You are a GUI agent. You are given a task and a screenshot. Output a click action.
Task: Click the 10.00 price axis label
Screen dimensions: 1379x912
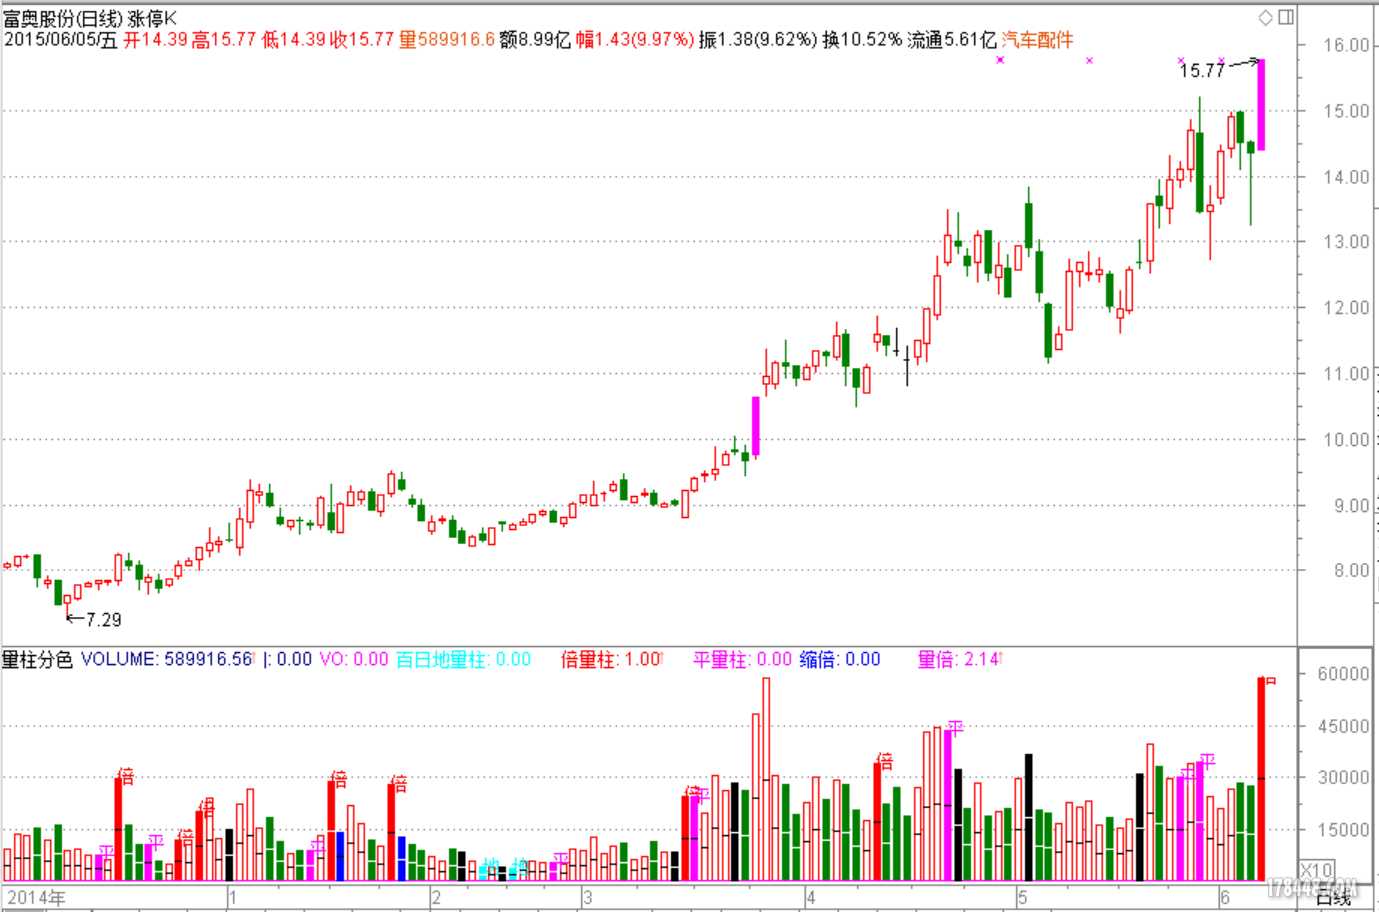pos(1346,440)
